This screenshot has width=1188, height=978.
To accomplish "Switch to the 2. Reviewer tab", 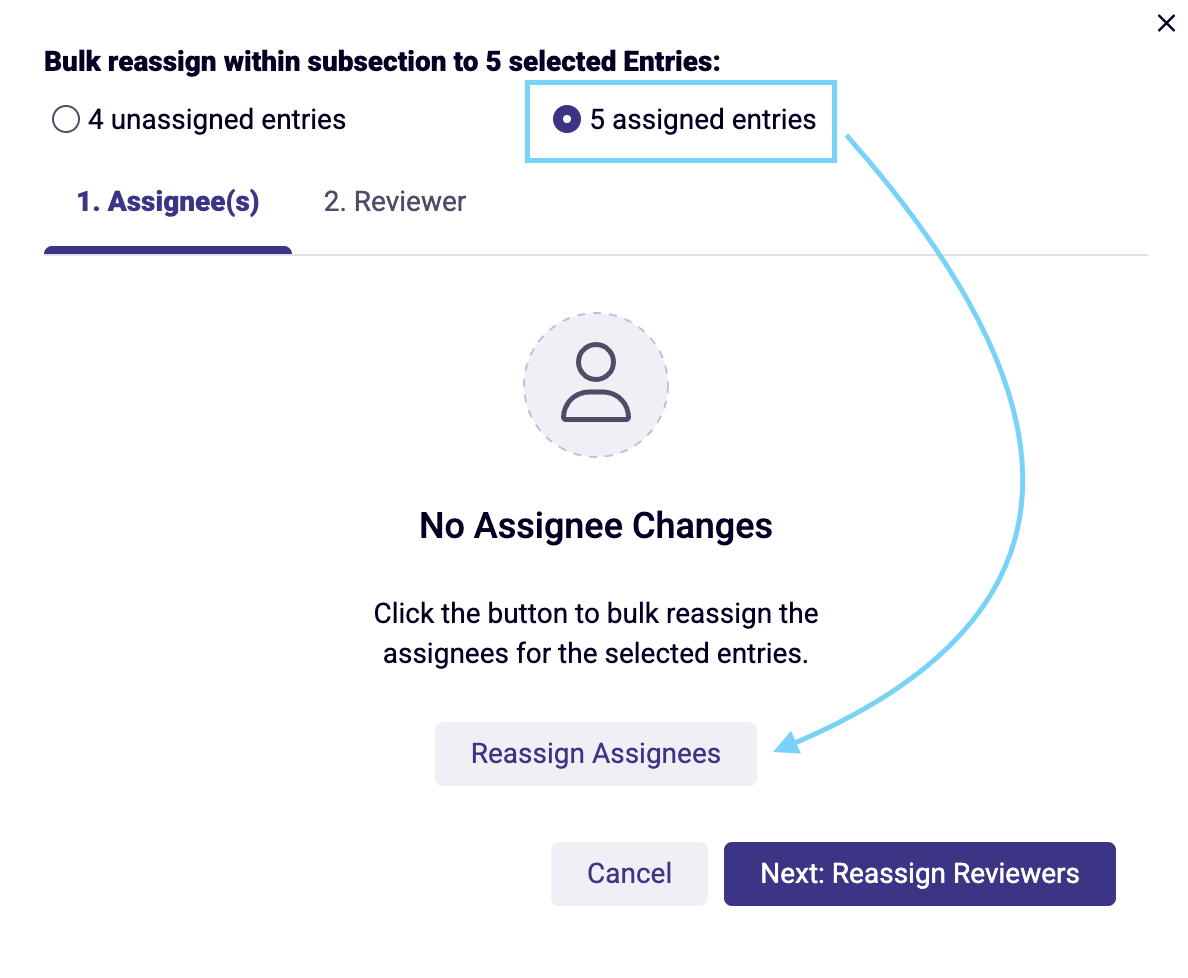I will [x=395, y=202].
